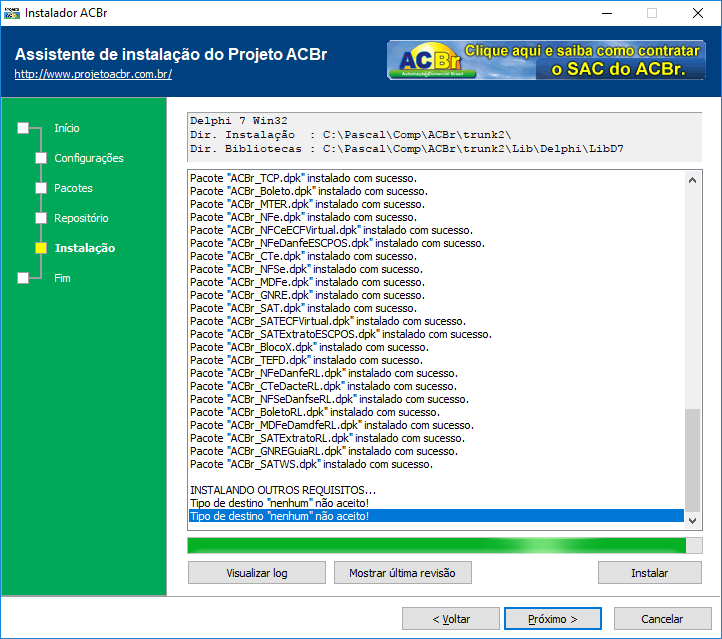Select the ACBr_TCP.dpk log line
Viewport: 722px width, 639px height.
(436, 178)
